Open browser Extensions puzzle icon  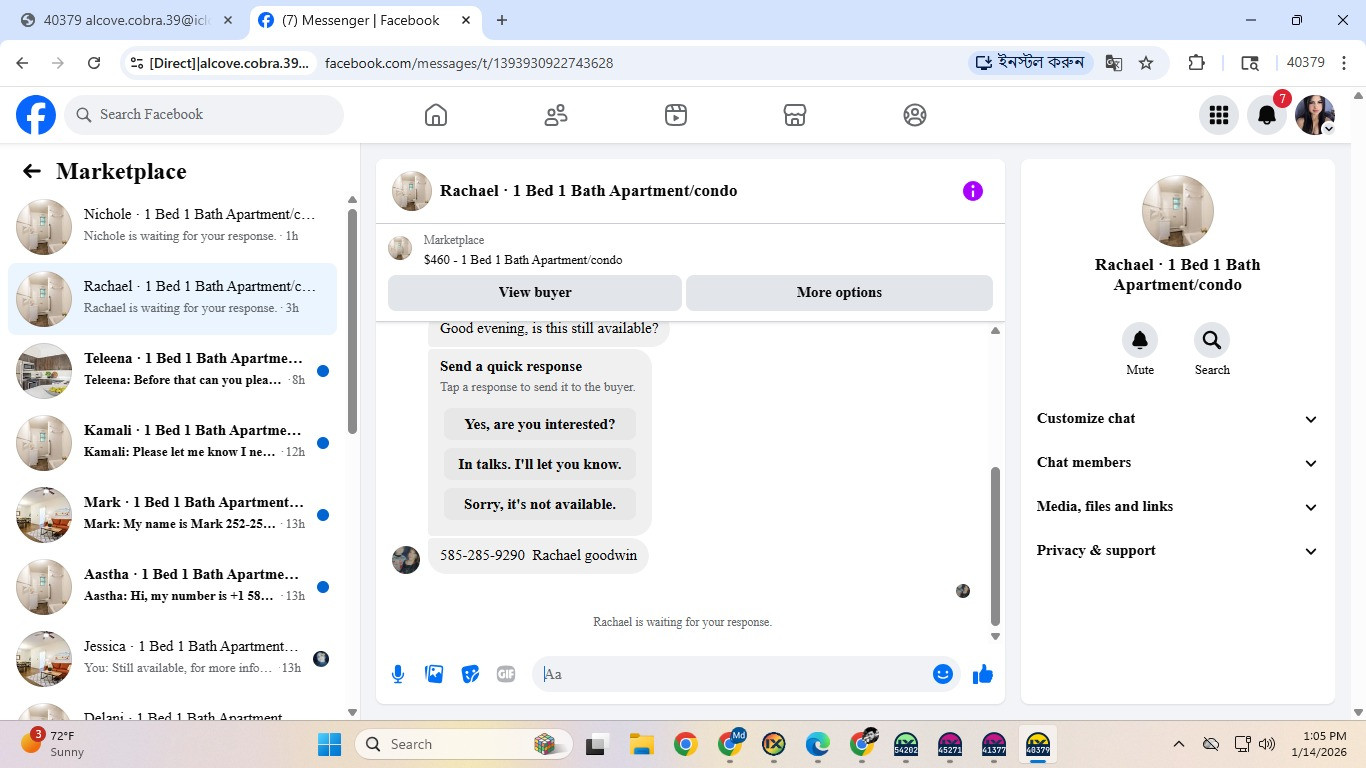tap(1196, 63)
